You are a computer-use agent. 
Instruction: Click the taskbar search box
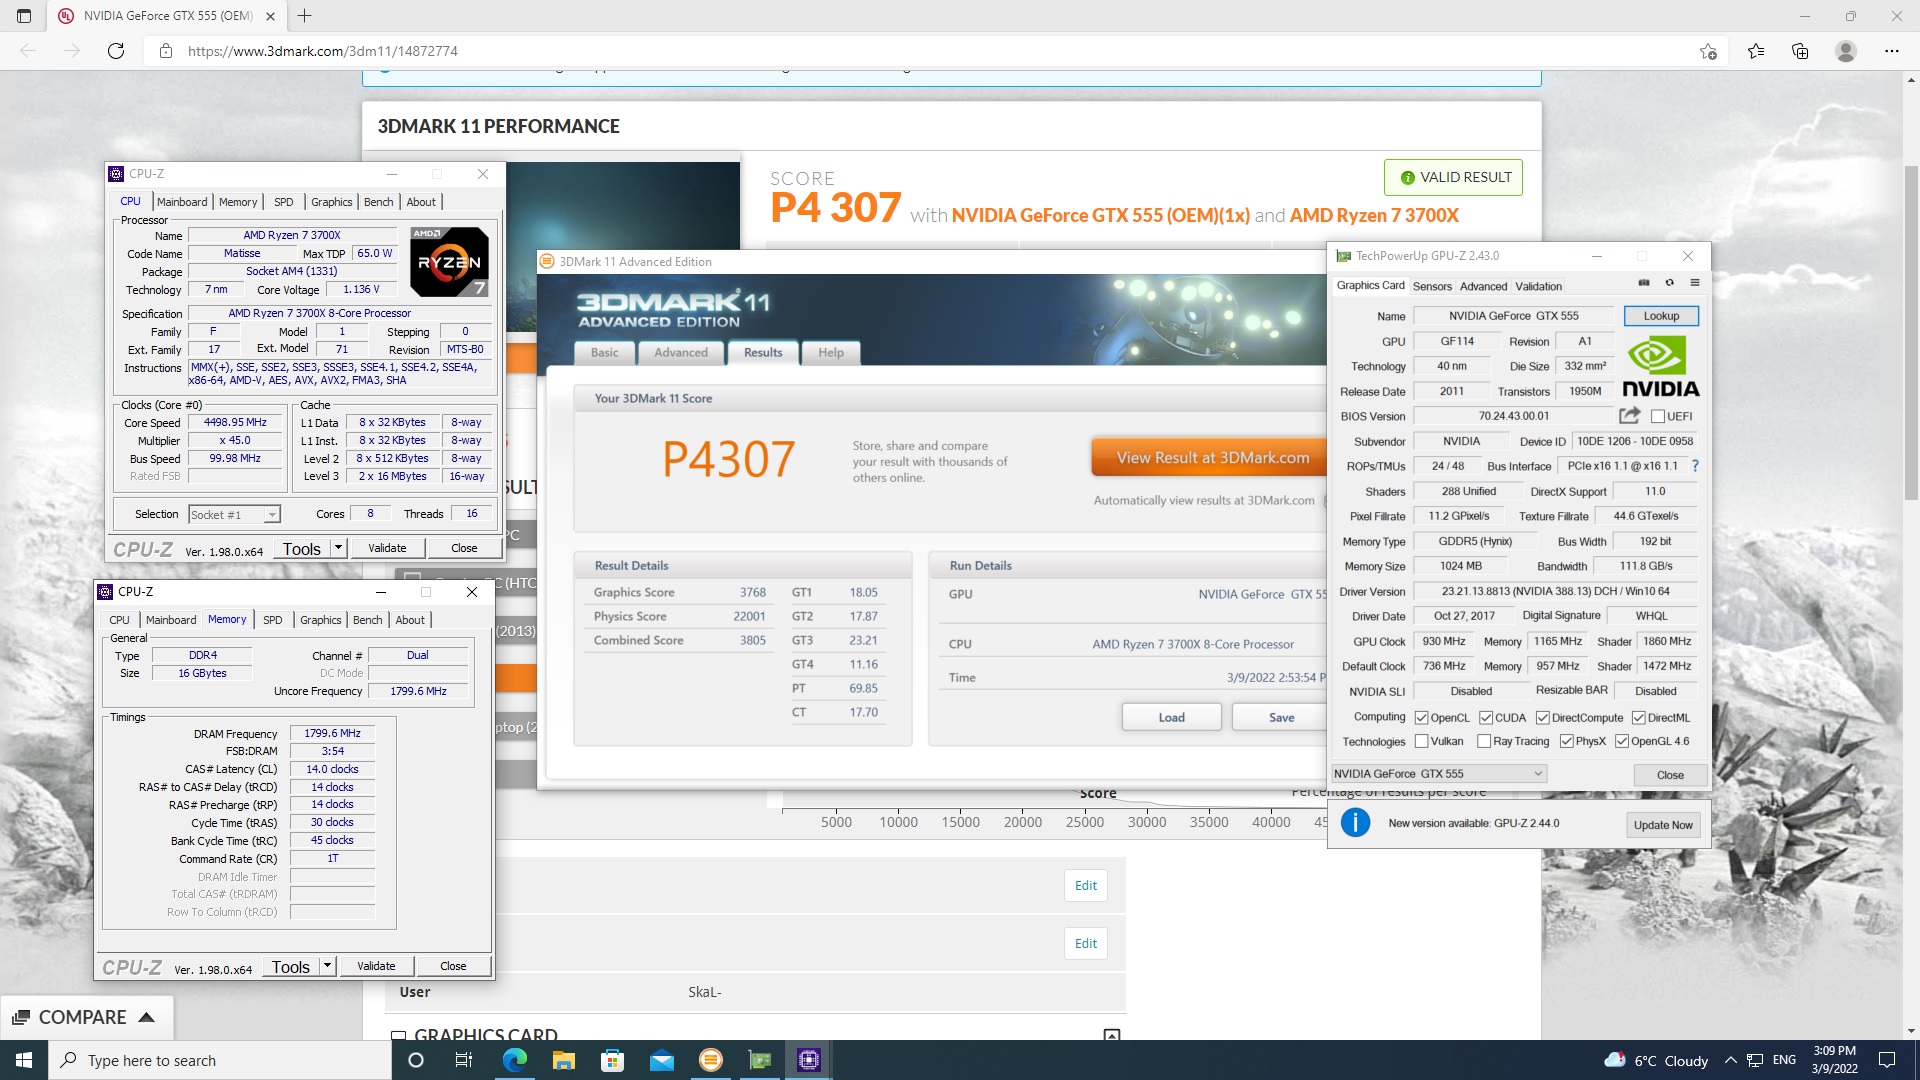pyautogui.click(x=220, y=1060)
